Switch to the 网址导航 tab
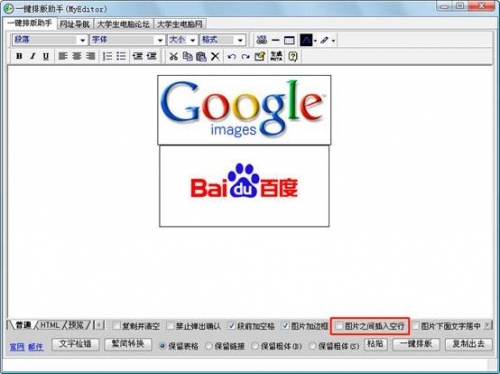The image size is (500, 374). click(75, 24)
